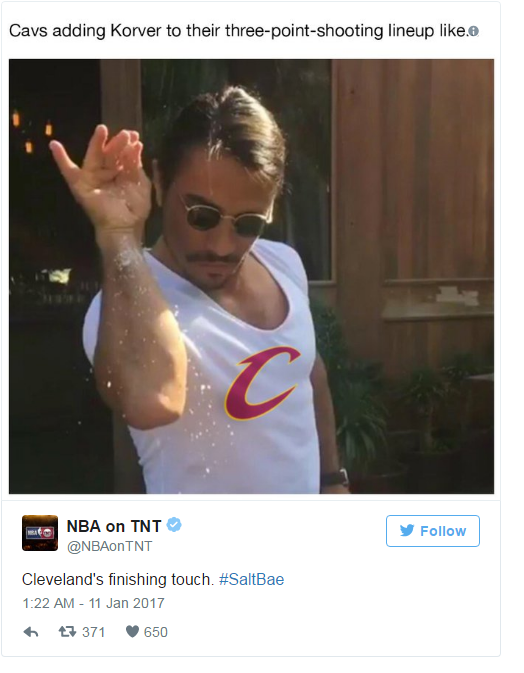The height and width of the screenshot is (673, 524).
Task: Open the tweet timestamp 11 Jan 2017
Action: [x=93, y=603]
